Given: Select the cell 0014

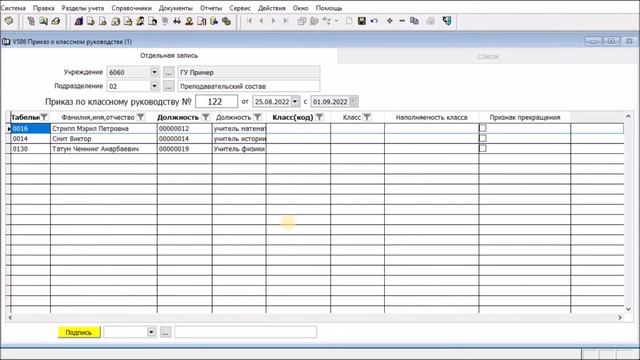Looking at the screenshot, I should 30,139.
